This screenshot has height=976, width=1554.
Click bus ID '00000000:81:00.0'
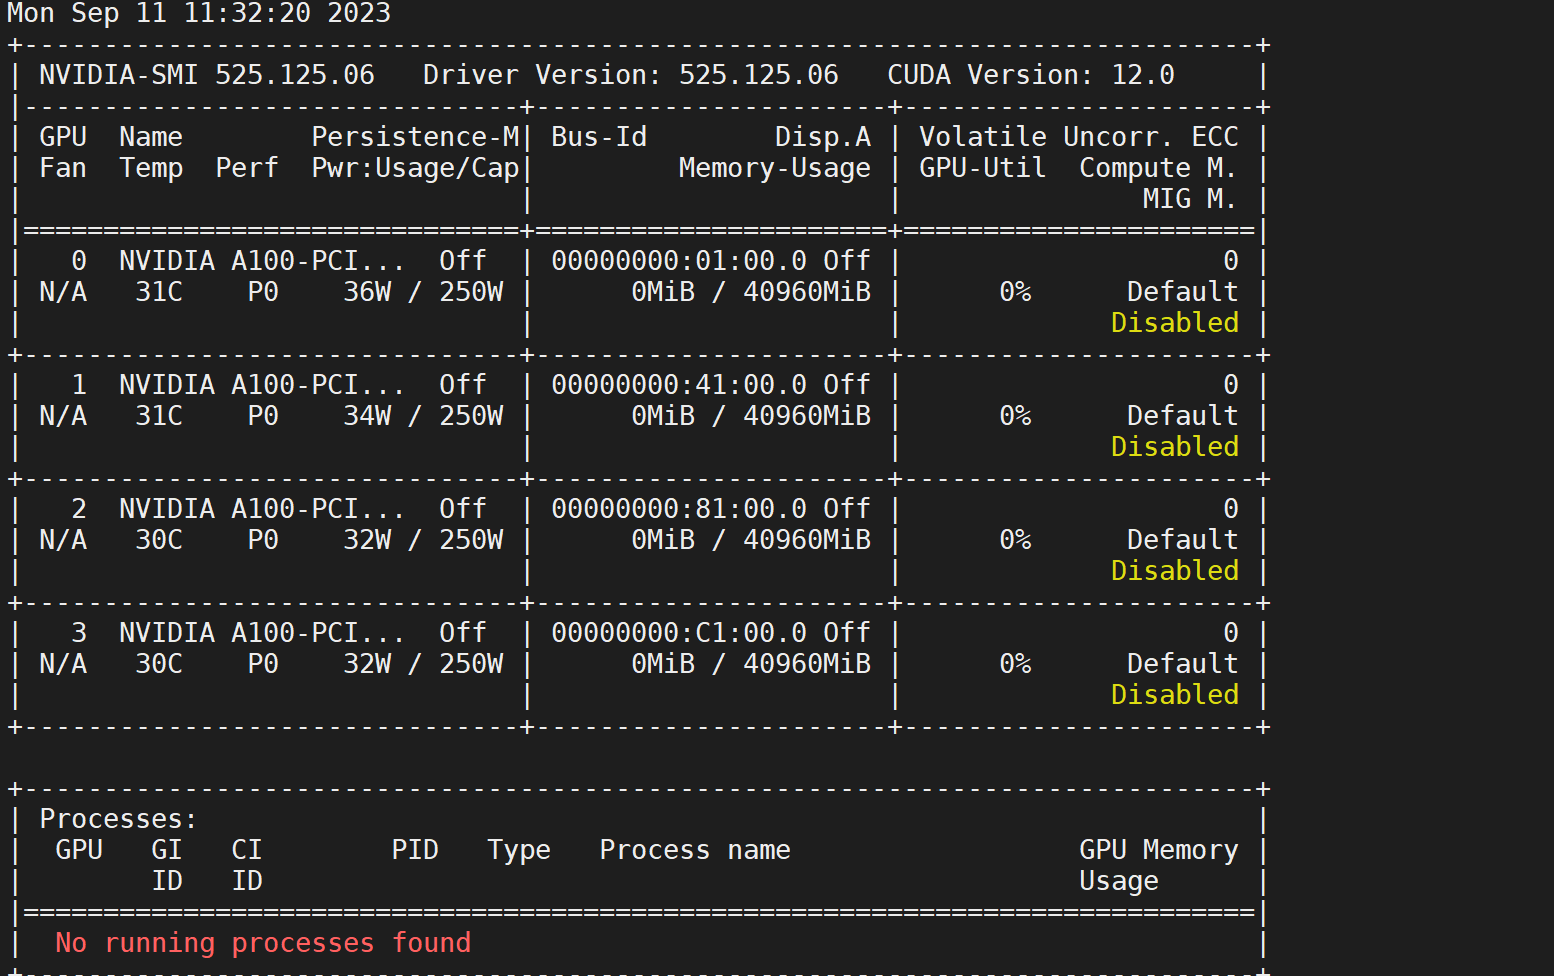tap(679, 509)
